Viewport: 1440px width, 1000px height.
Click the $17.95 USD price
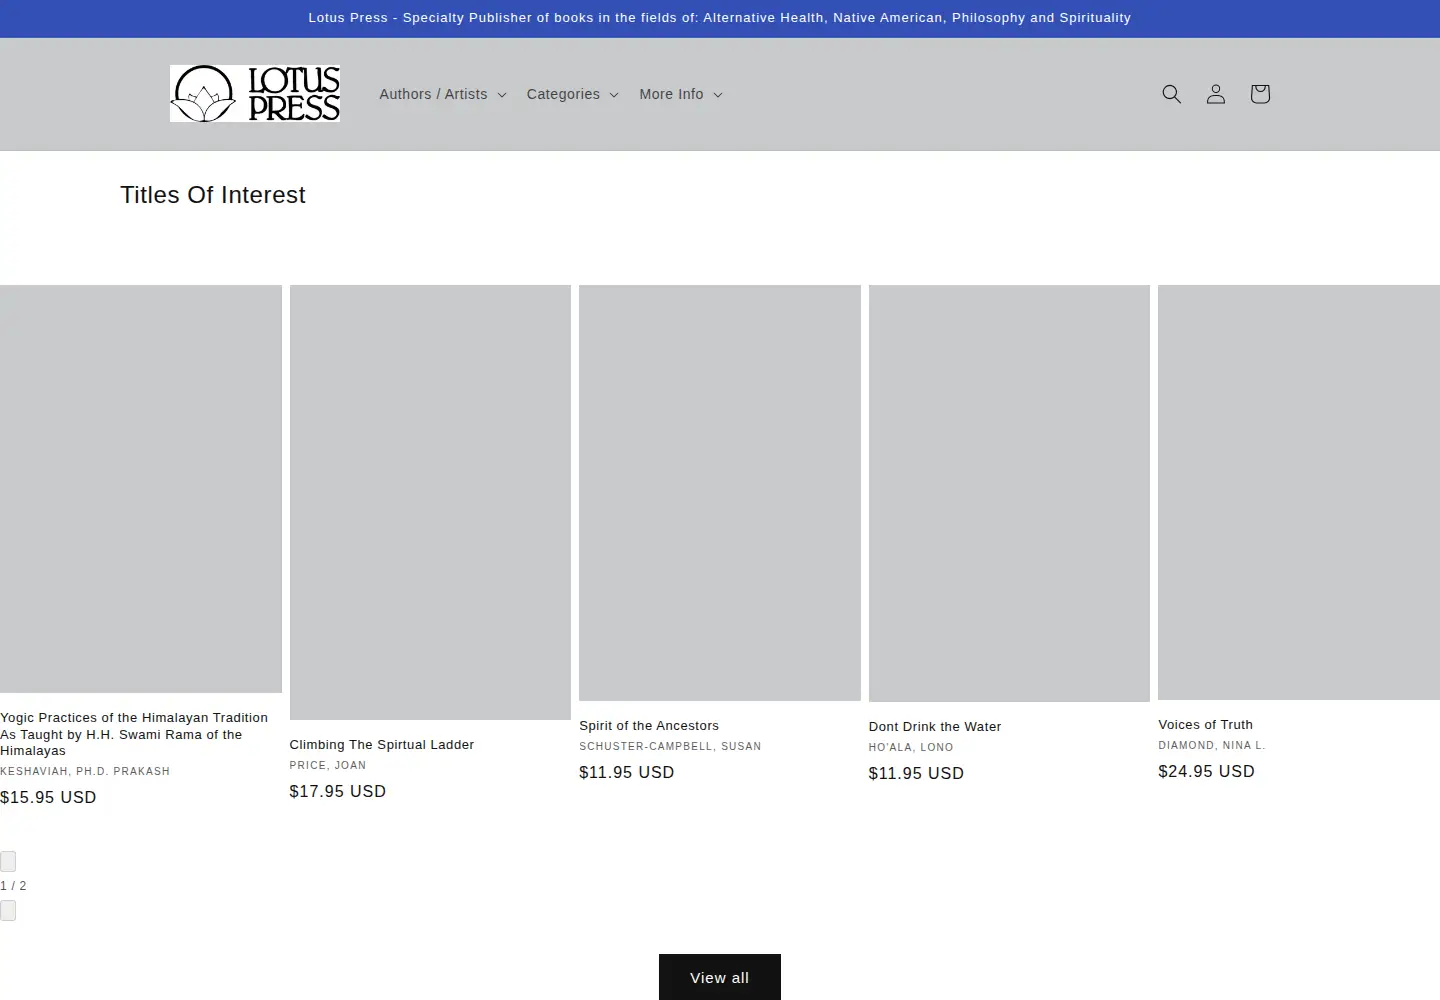coord(338,792)
